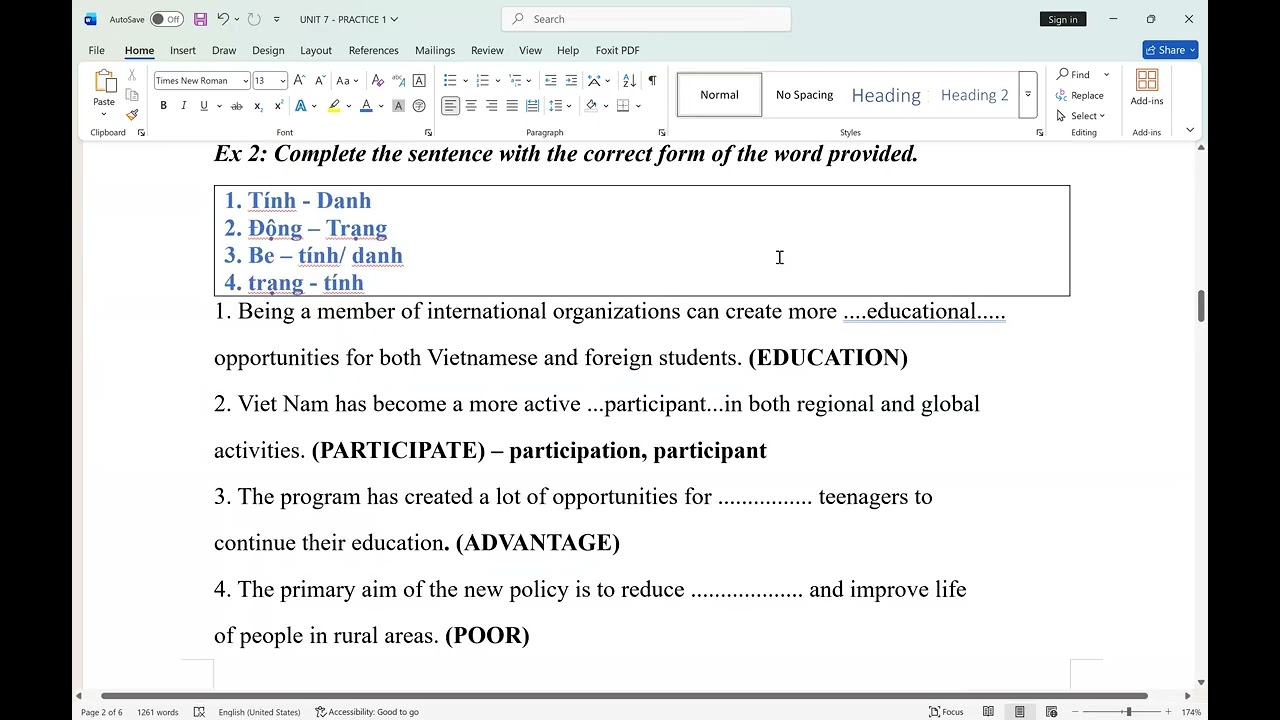
Task: Click the Share button
Action: (1170, 50)
